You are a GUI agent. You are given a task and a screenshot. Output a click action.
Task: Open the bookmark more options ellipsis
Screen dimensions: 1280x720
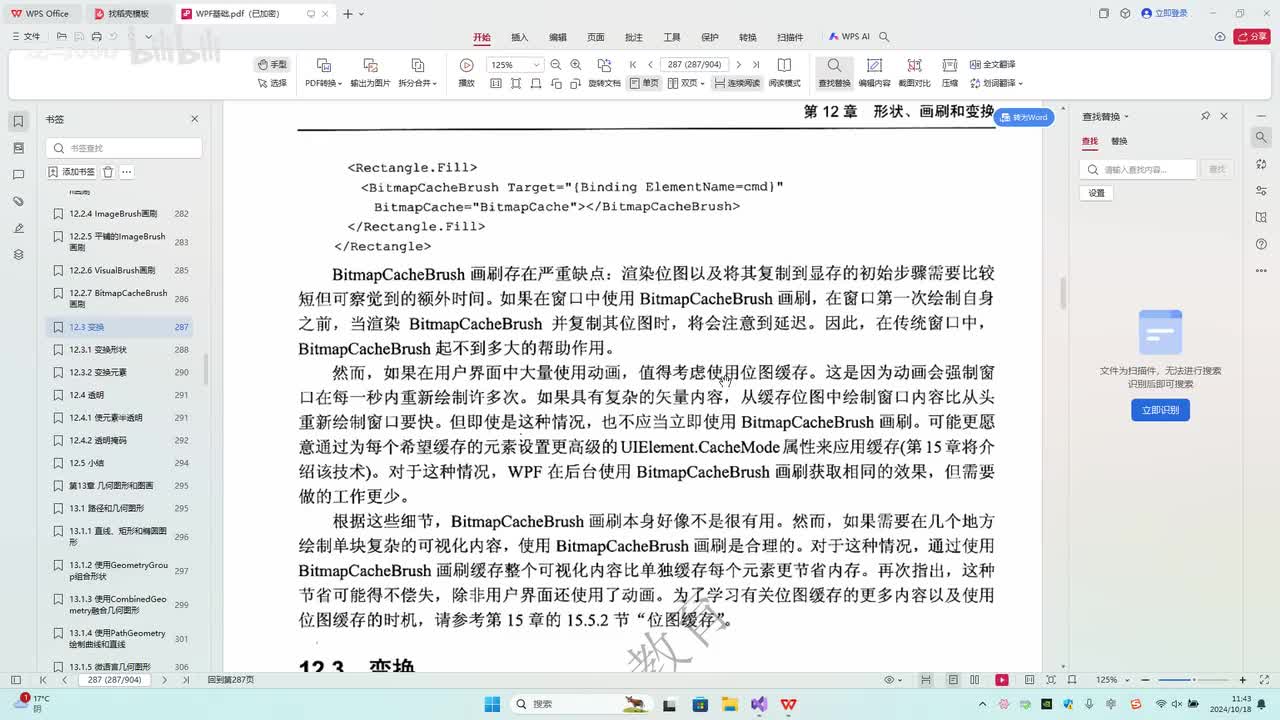126,172
